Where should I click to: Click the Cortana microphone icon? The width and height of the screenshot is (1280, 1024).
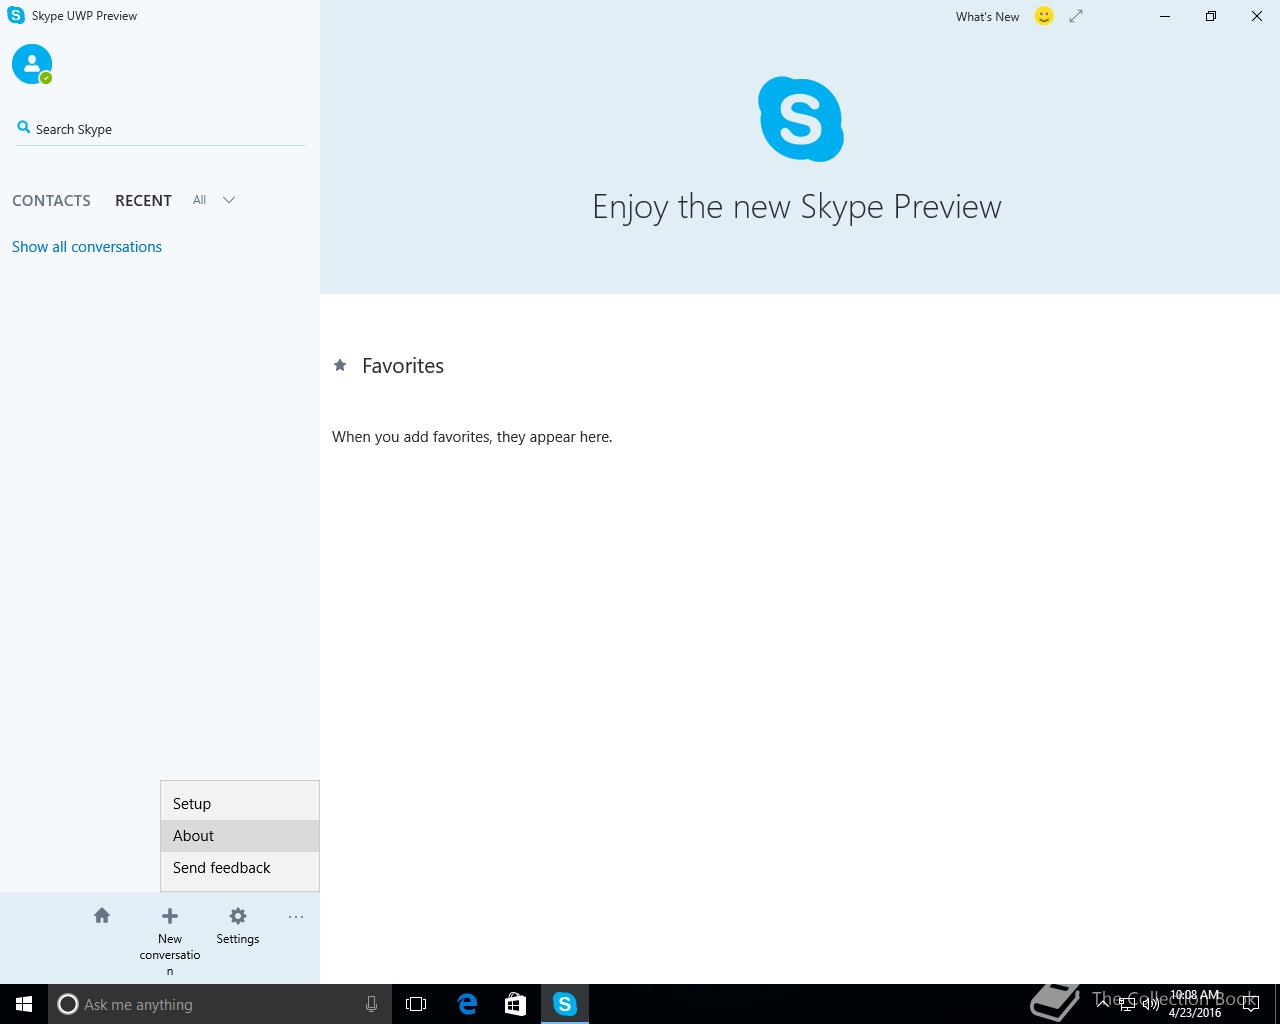(x=371, y=1004)
